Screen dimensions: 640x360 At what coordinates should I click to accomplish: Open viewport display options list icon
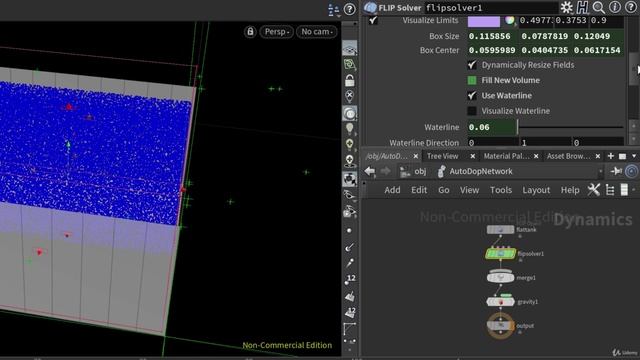click(x=334, y=10)
